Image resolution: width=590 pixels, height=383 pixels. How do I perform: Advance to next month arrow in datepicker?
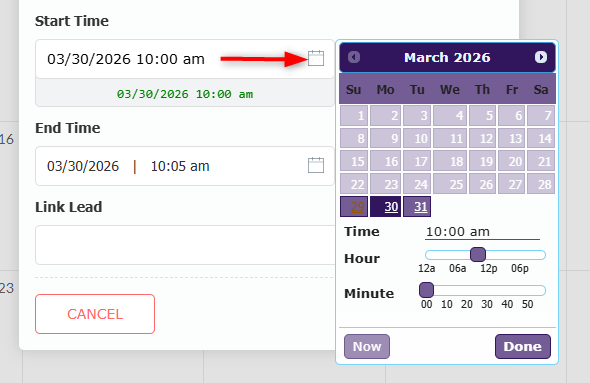coord(541,57)
